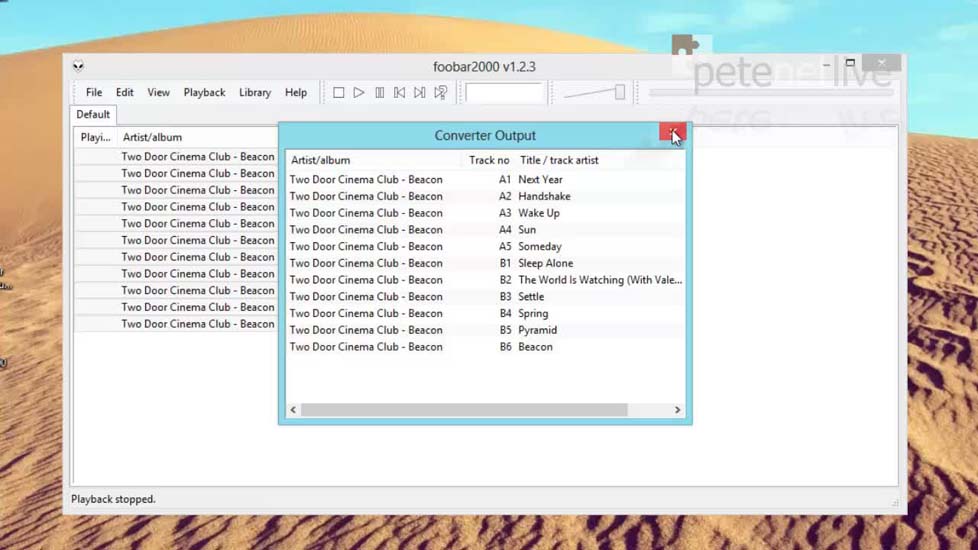The width and height of the screenshot is (978, 550).
Task: Click the horizontal scrollbar right arrow
Action: 677,410
